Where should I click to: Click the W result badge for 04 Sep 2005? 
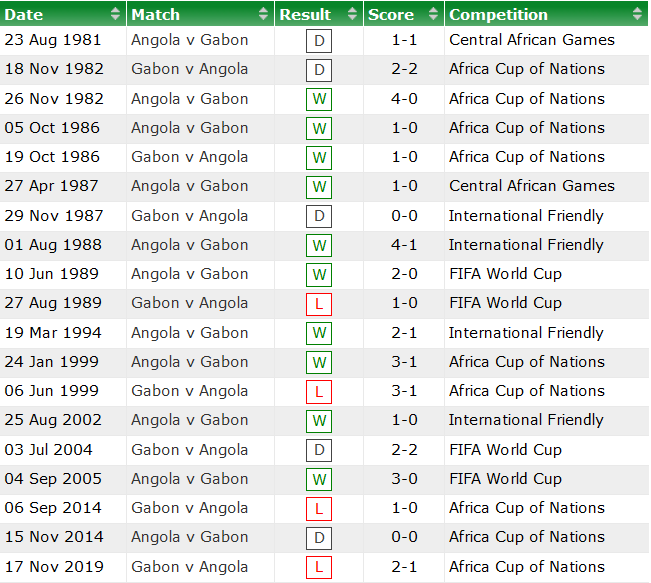click(319, 480)
